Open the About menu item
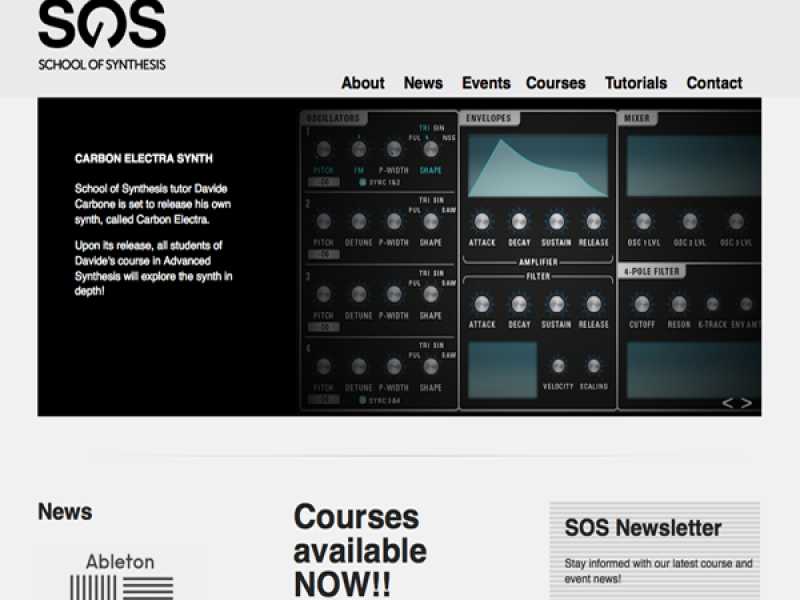This screenshot has width=800, height=600. [x=362, y=83]
